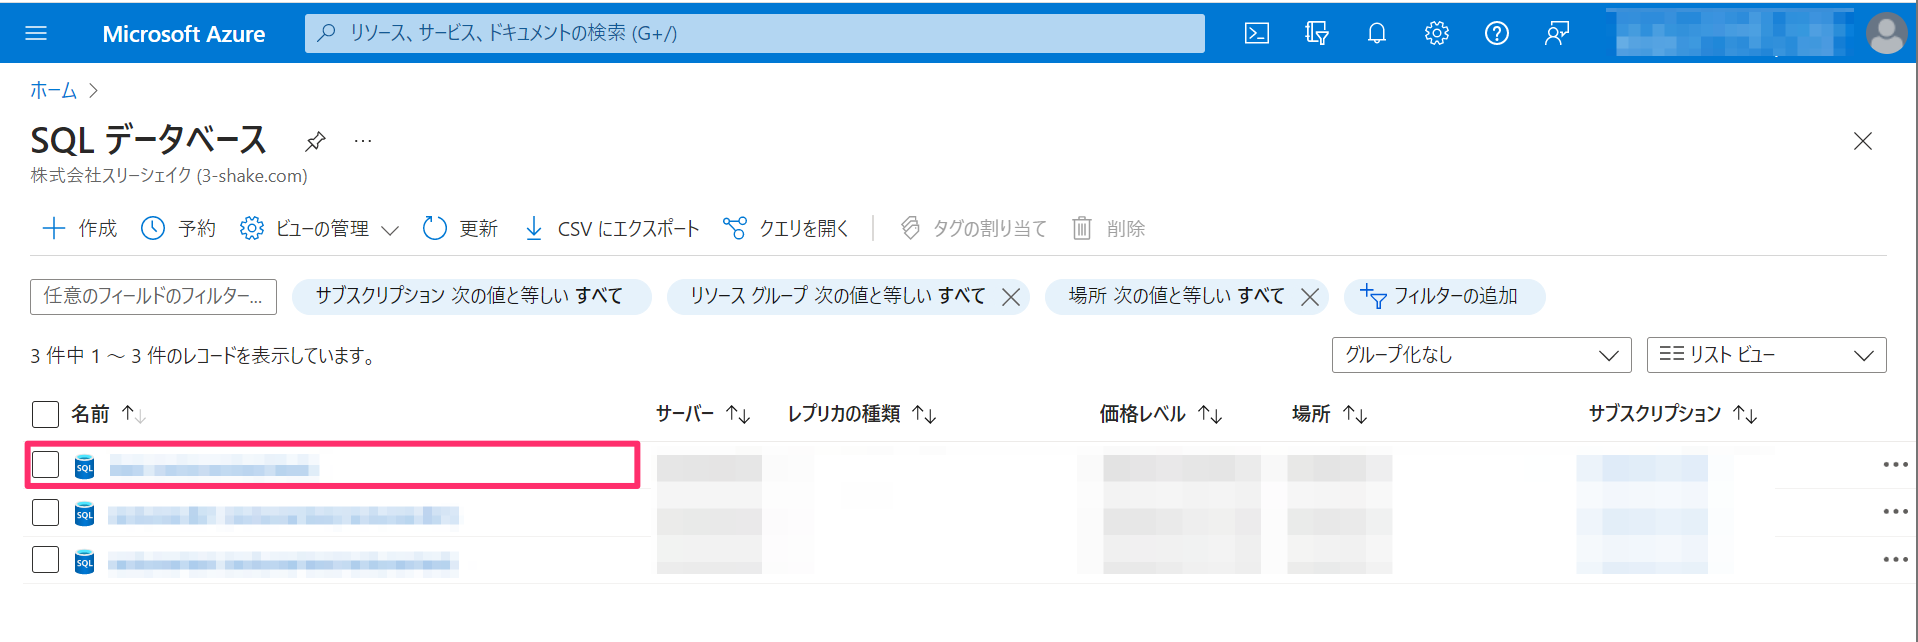Sort by 場所 column

tap(1329, 414)
